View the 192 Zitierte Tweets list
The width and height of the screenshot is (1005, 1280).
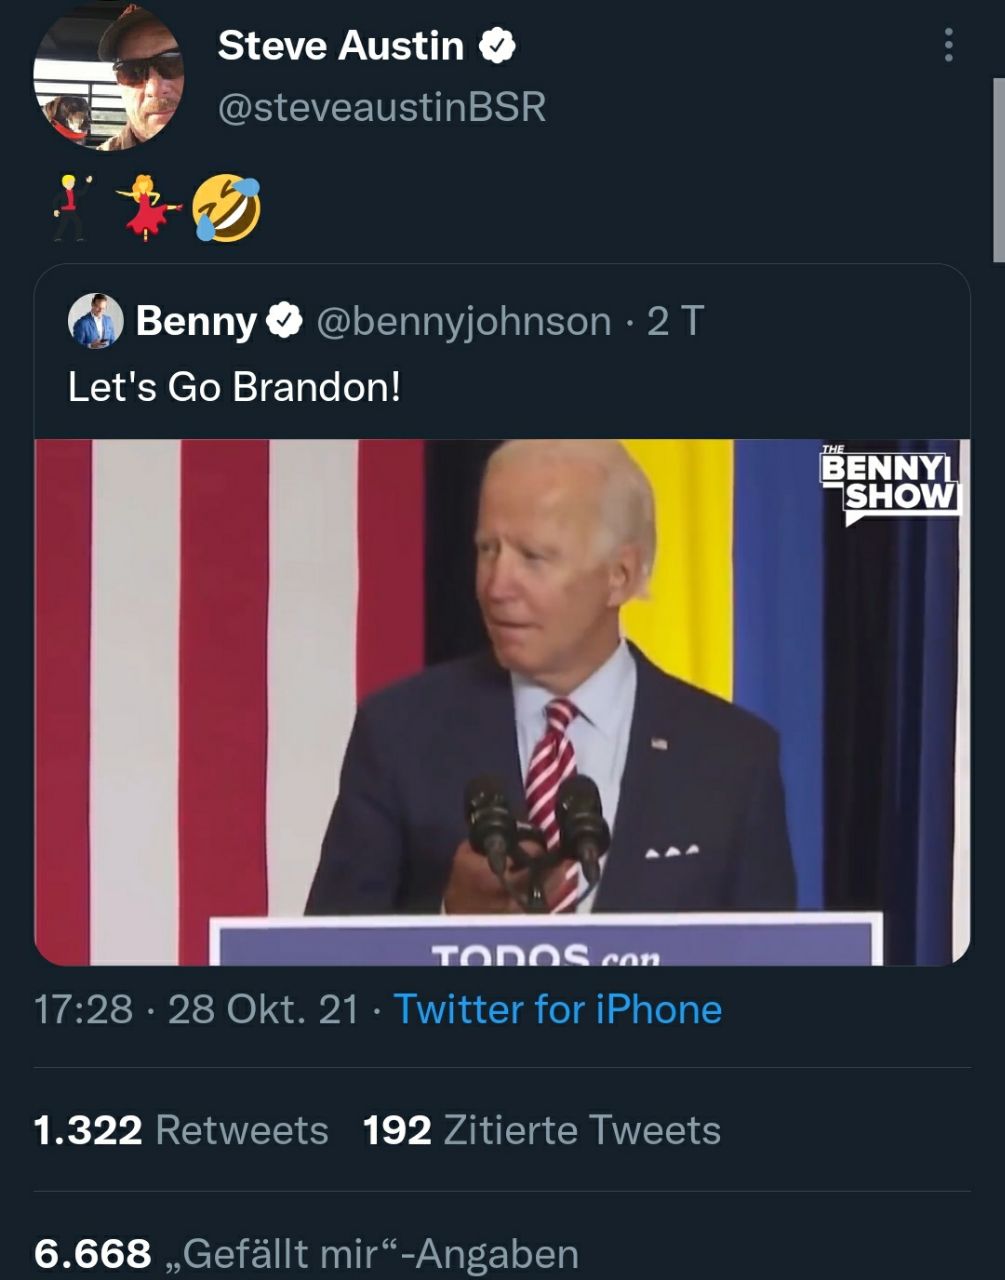pos(541,1130)
